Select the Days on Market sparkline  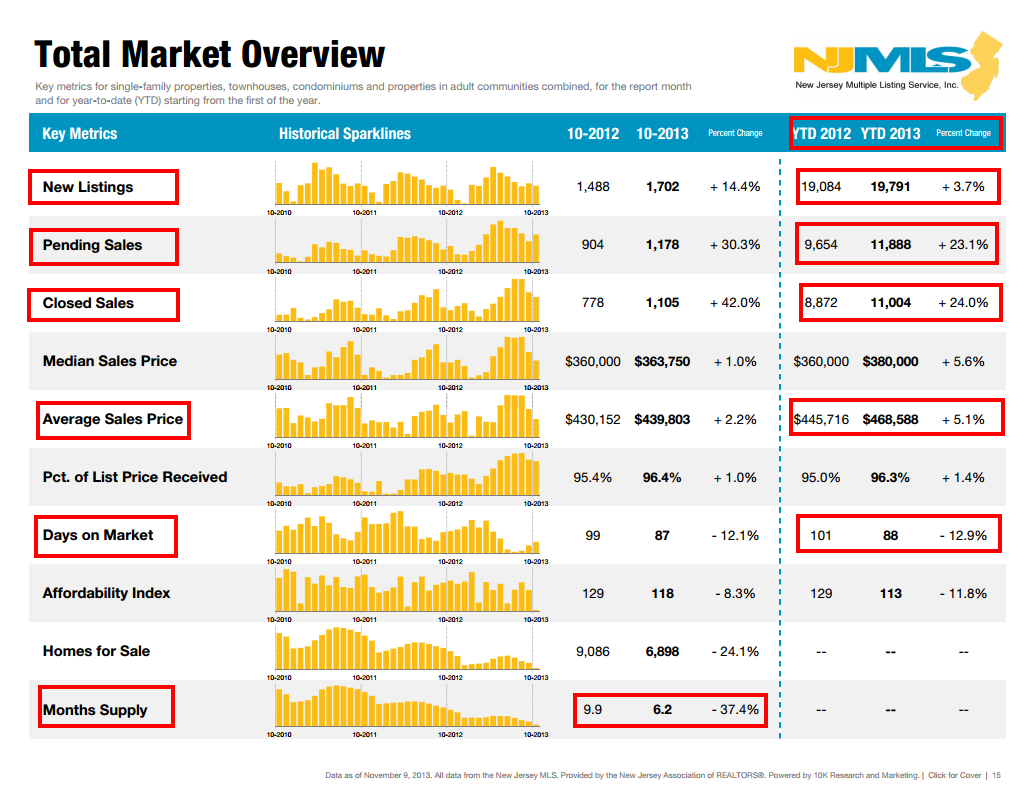tap(407, 534)
